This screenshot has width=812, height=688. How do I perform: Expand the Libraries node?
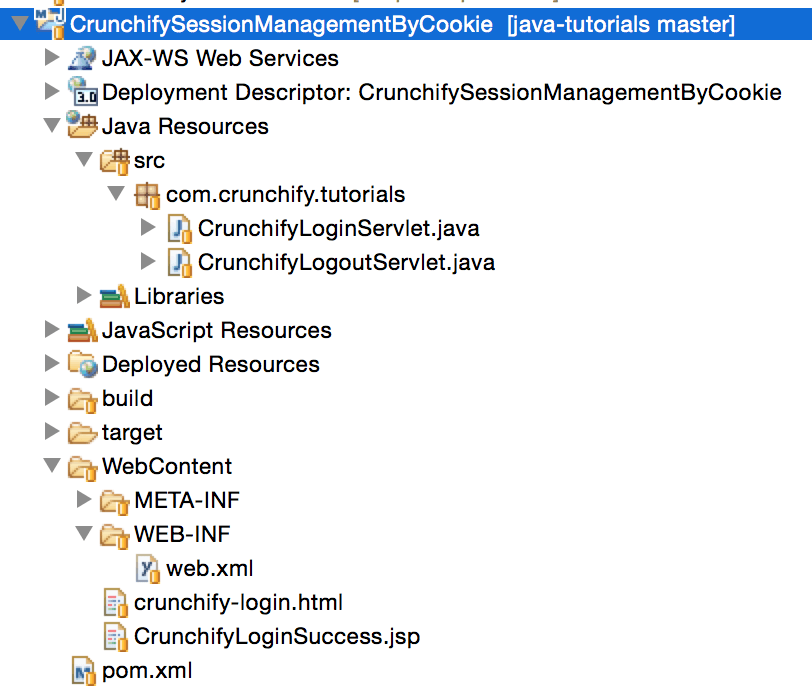84,296
